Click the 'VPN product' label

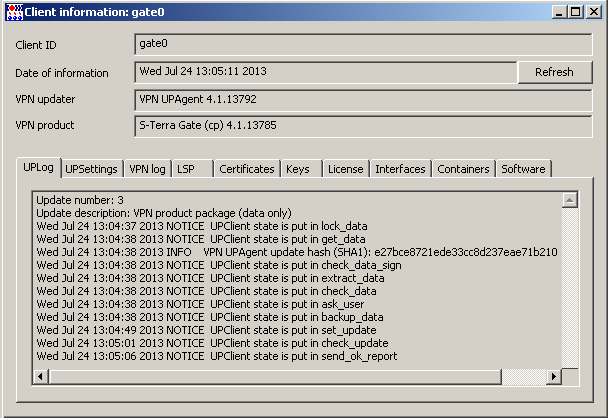point(45,125)
